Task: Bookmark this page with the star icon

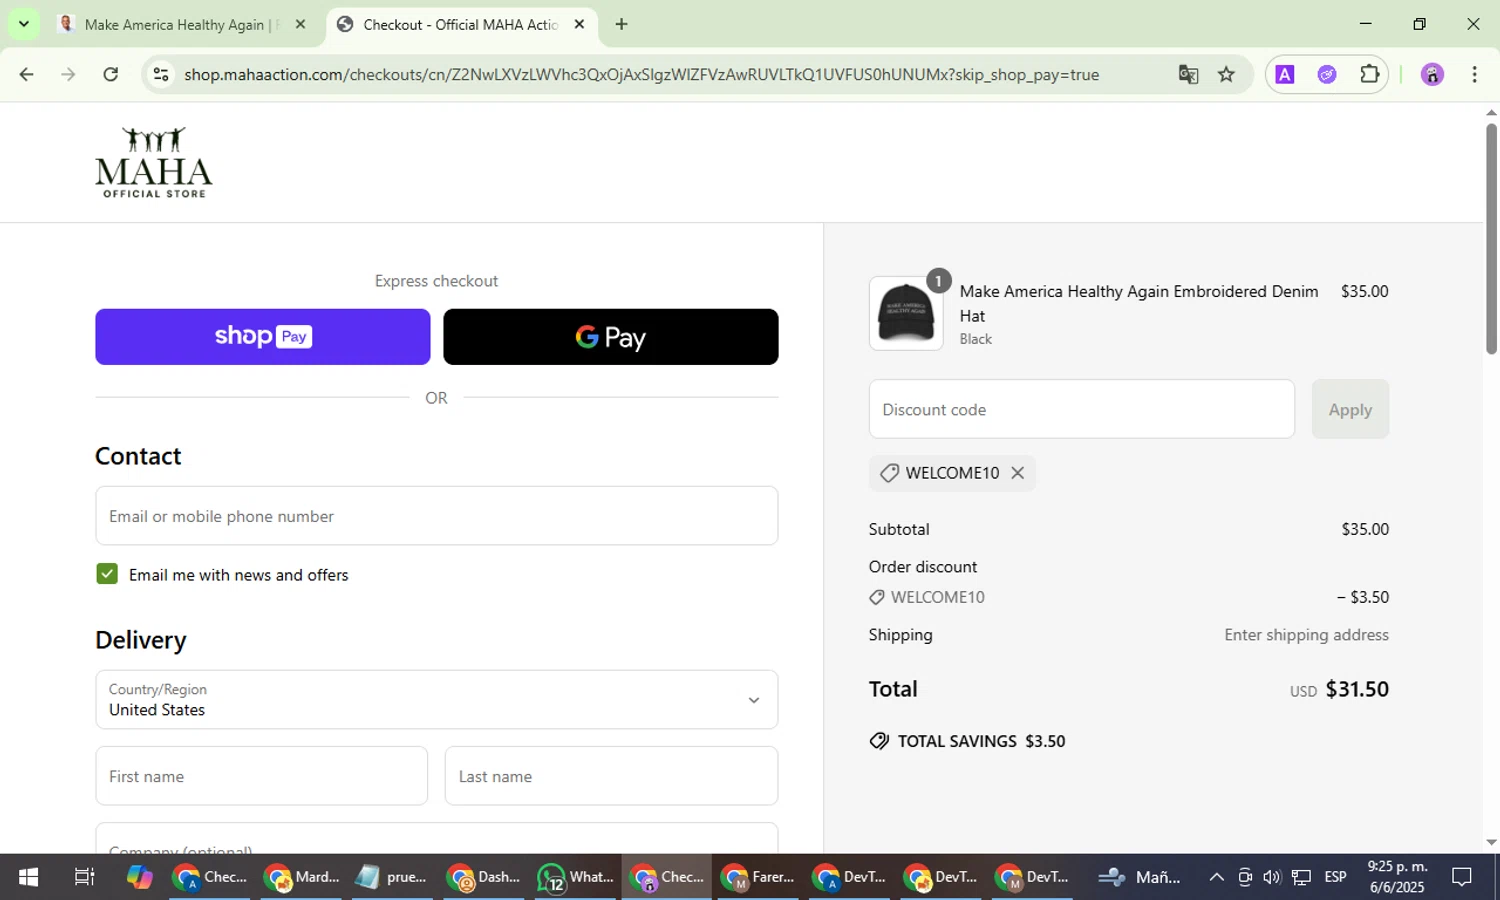Action: (x=1226, y=75)
